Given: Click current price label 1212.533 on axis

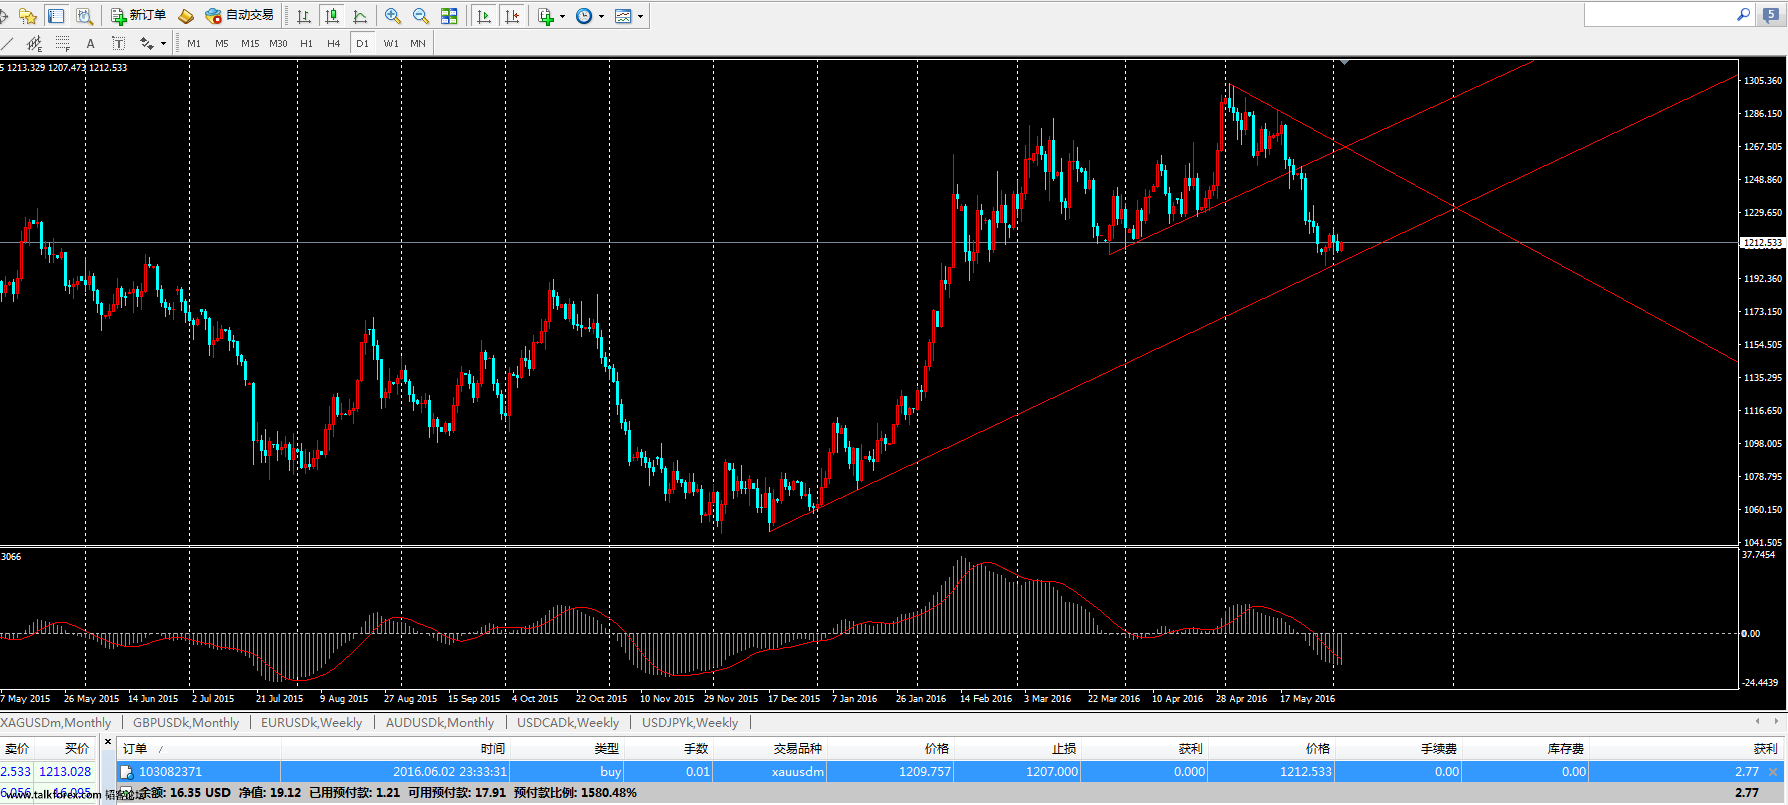Looking at the screenshot, I should (x=1762, y=243).
